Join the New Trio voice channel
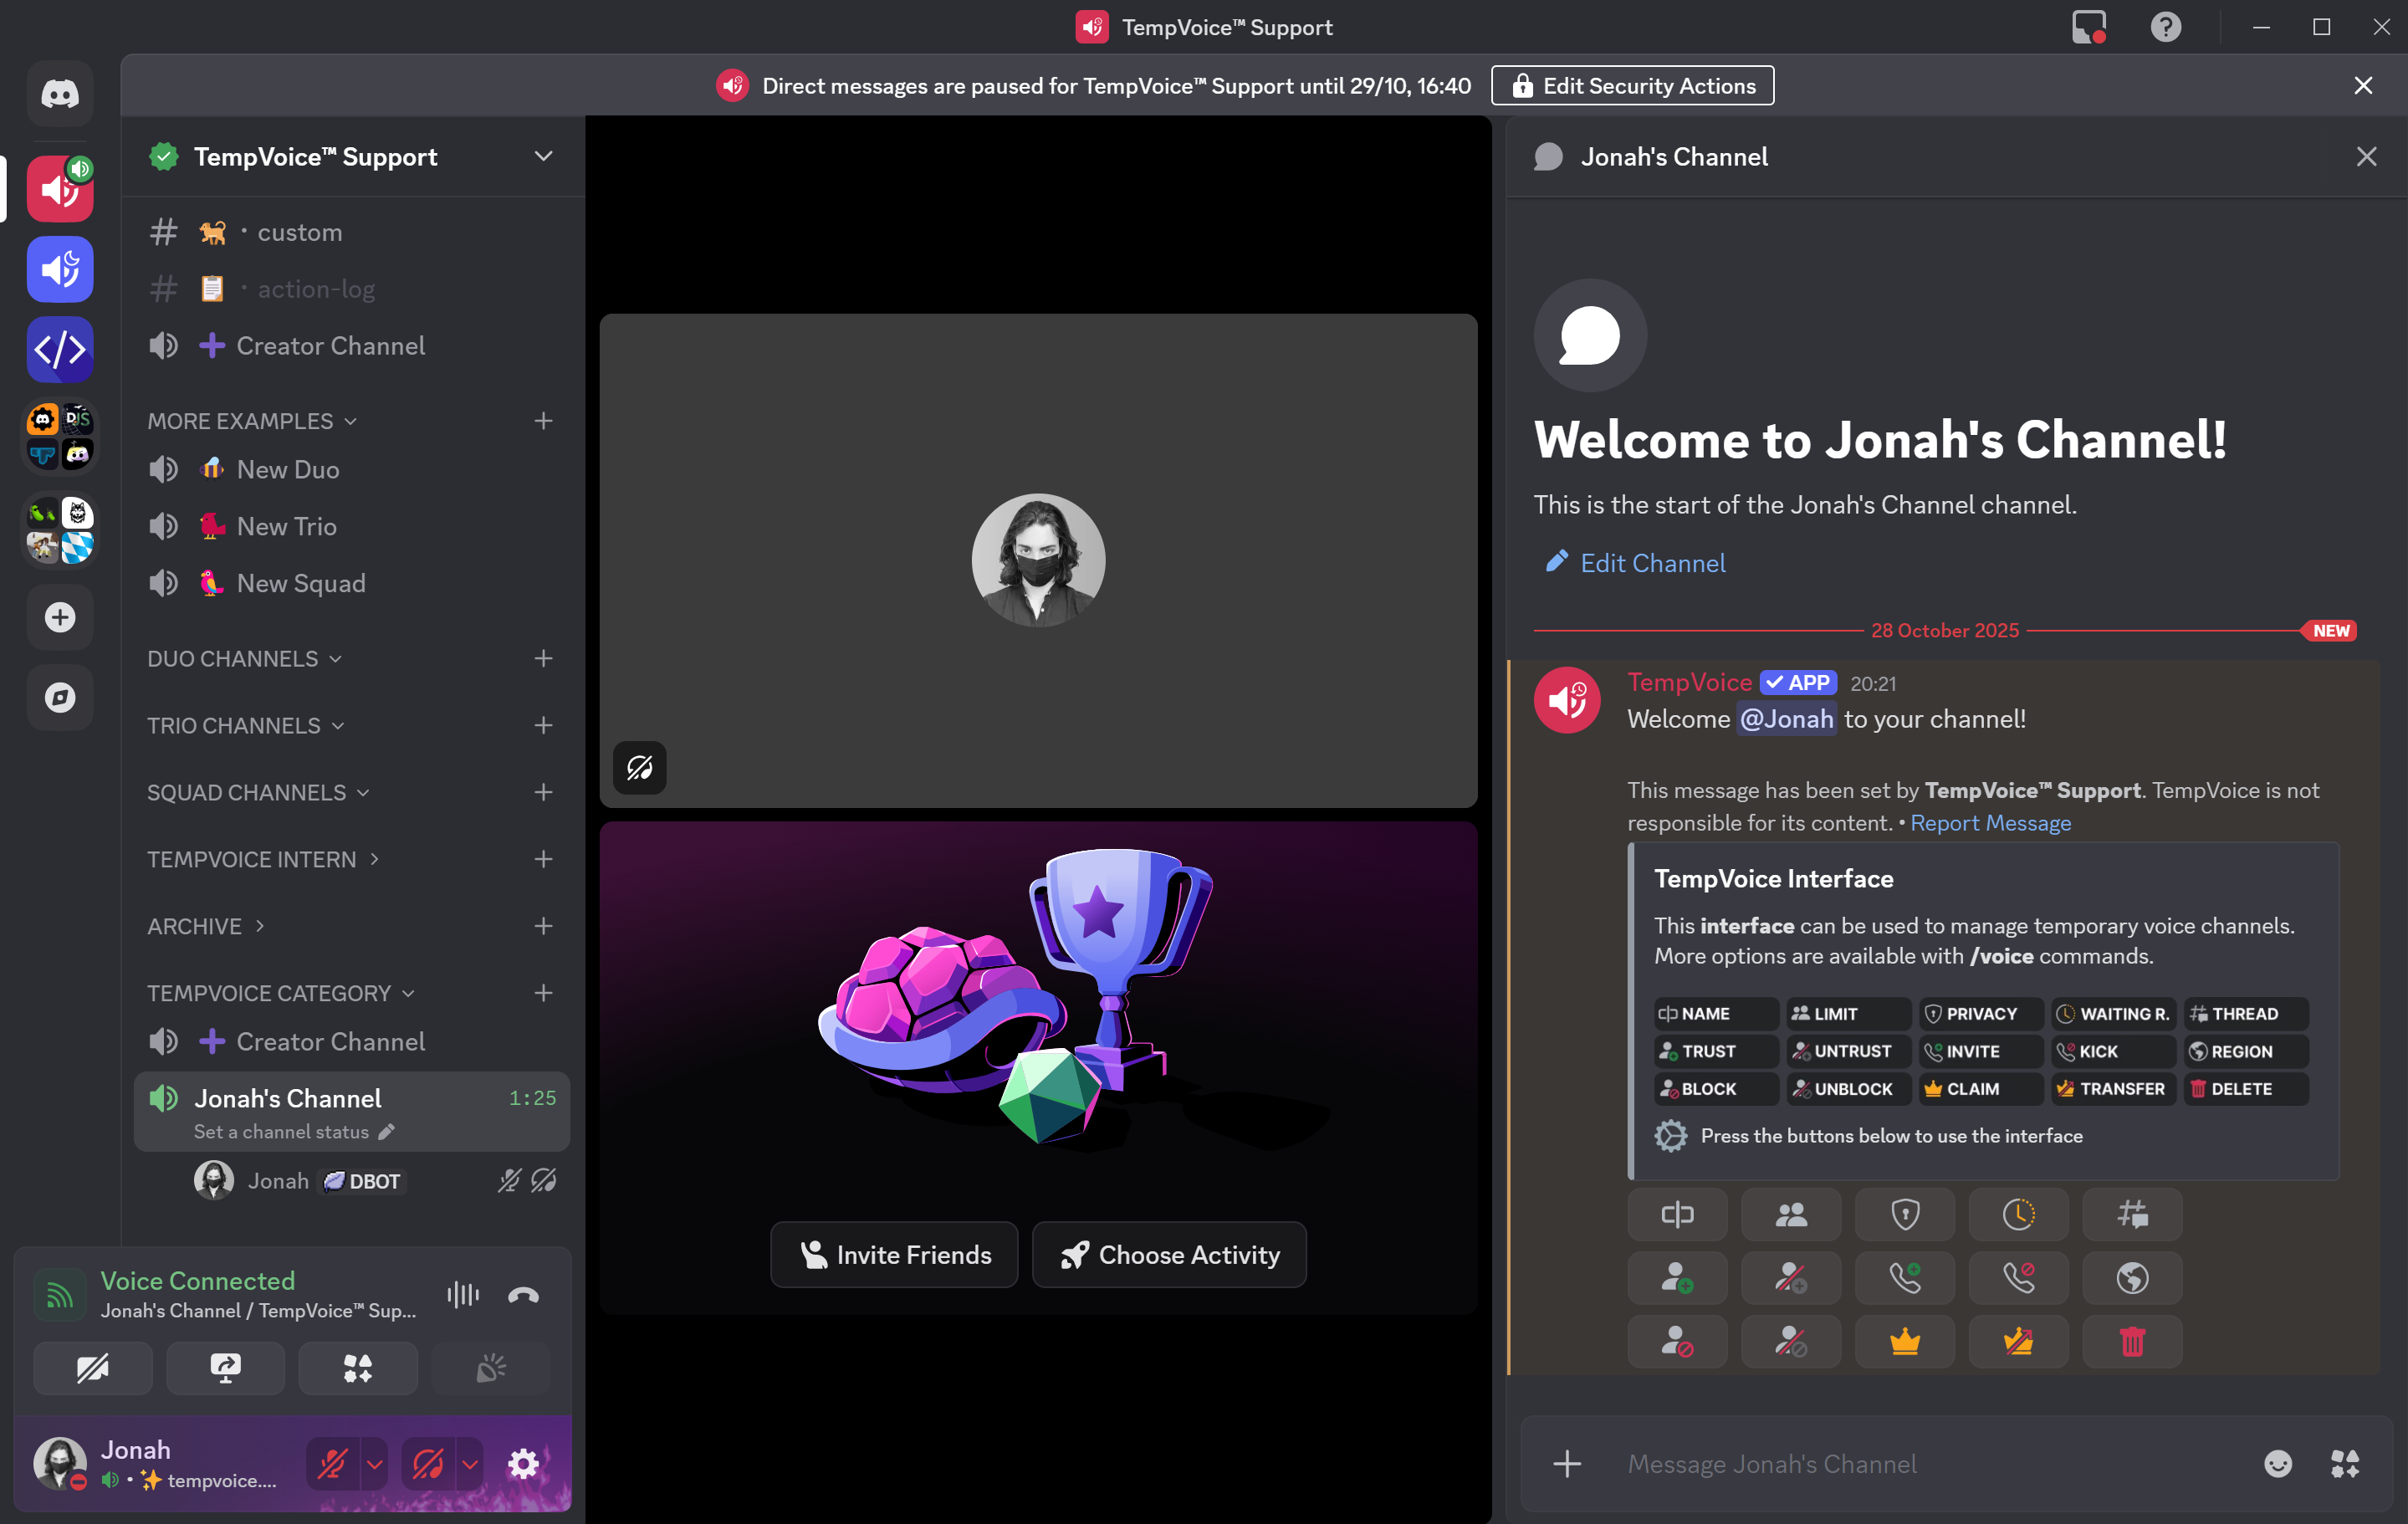2408x1524 pixels. click(x=286, y=526)
